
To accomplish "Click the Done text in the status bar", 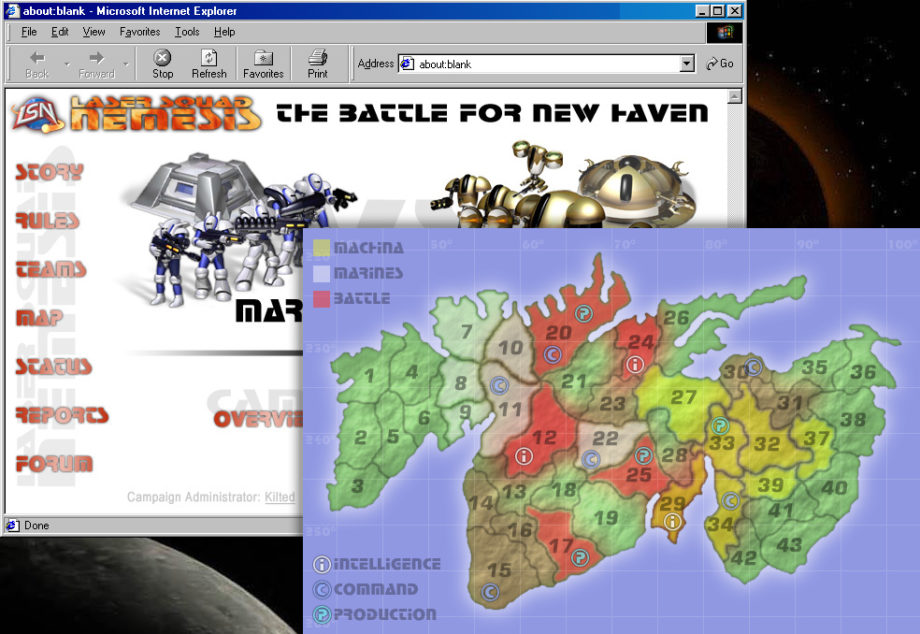I will point(36,525).
